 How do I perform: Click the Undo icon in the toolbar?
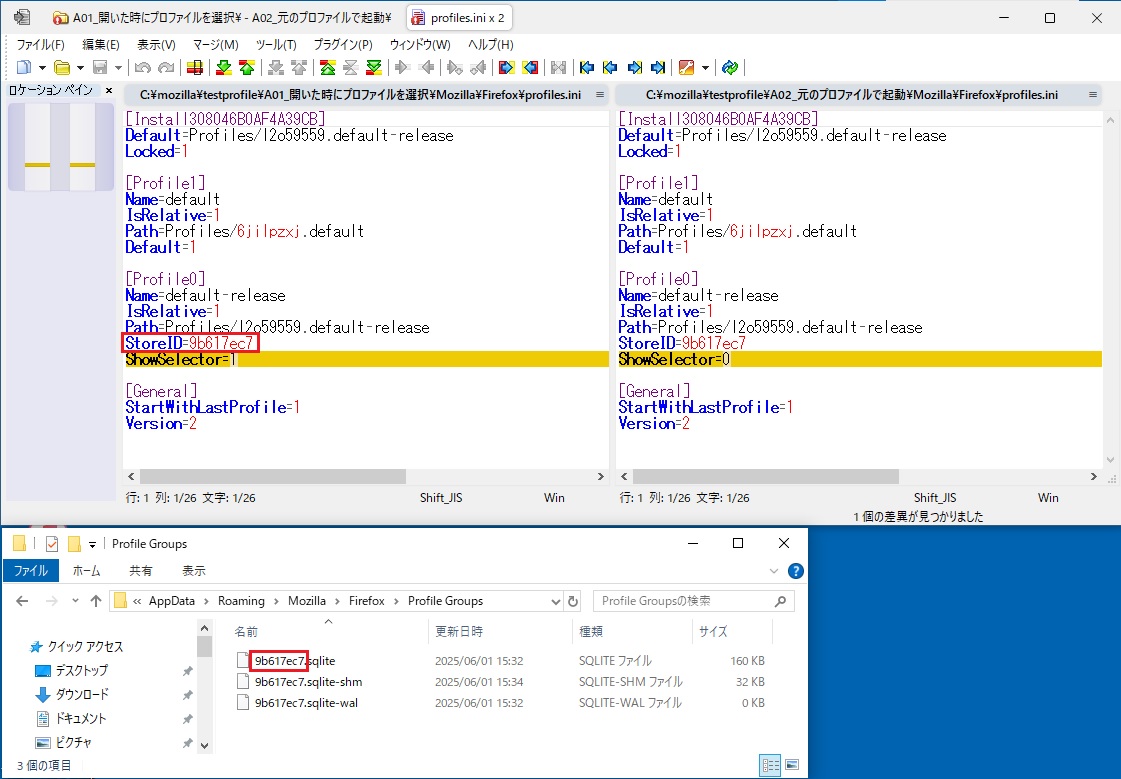tap(141, 68)
